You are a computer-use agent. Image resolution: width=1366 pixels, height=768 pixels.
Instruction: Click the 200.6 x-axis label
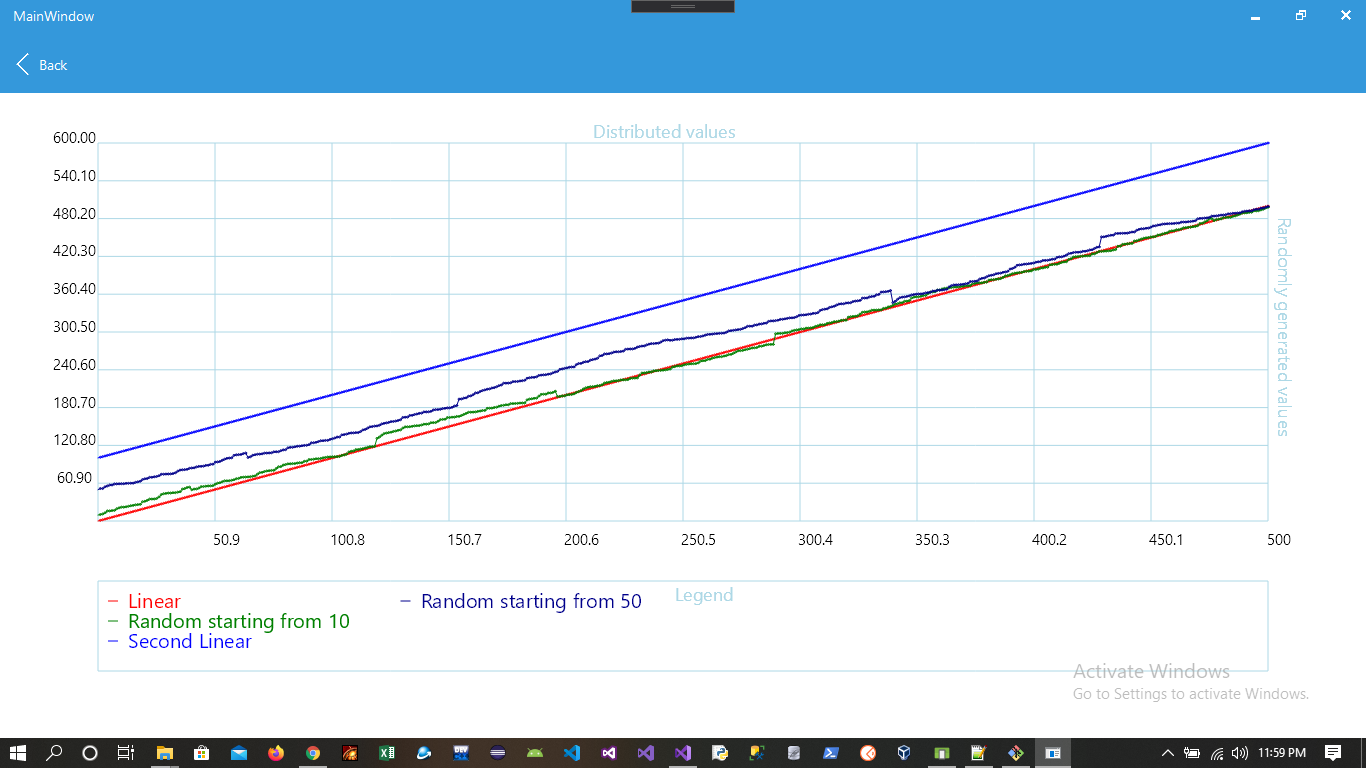(582, 540)
